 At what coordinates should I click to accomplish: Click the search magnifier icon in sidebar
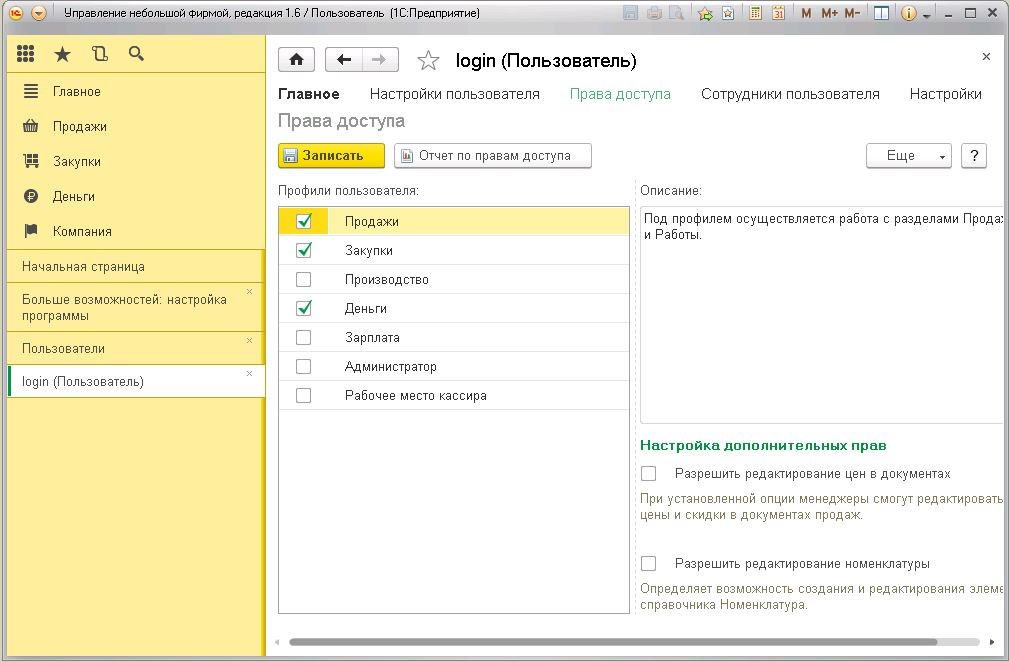[136, 54]
